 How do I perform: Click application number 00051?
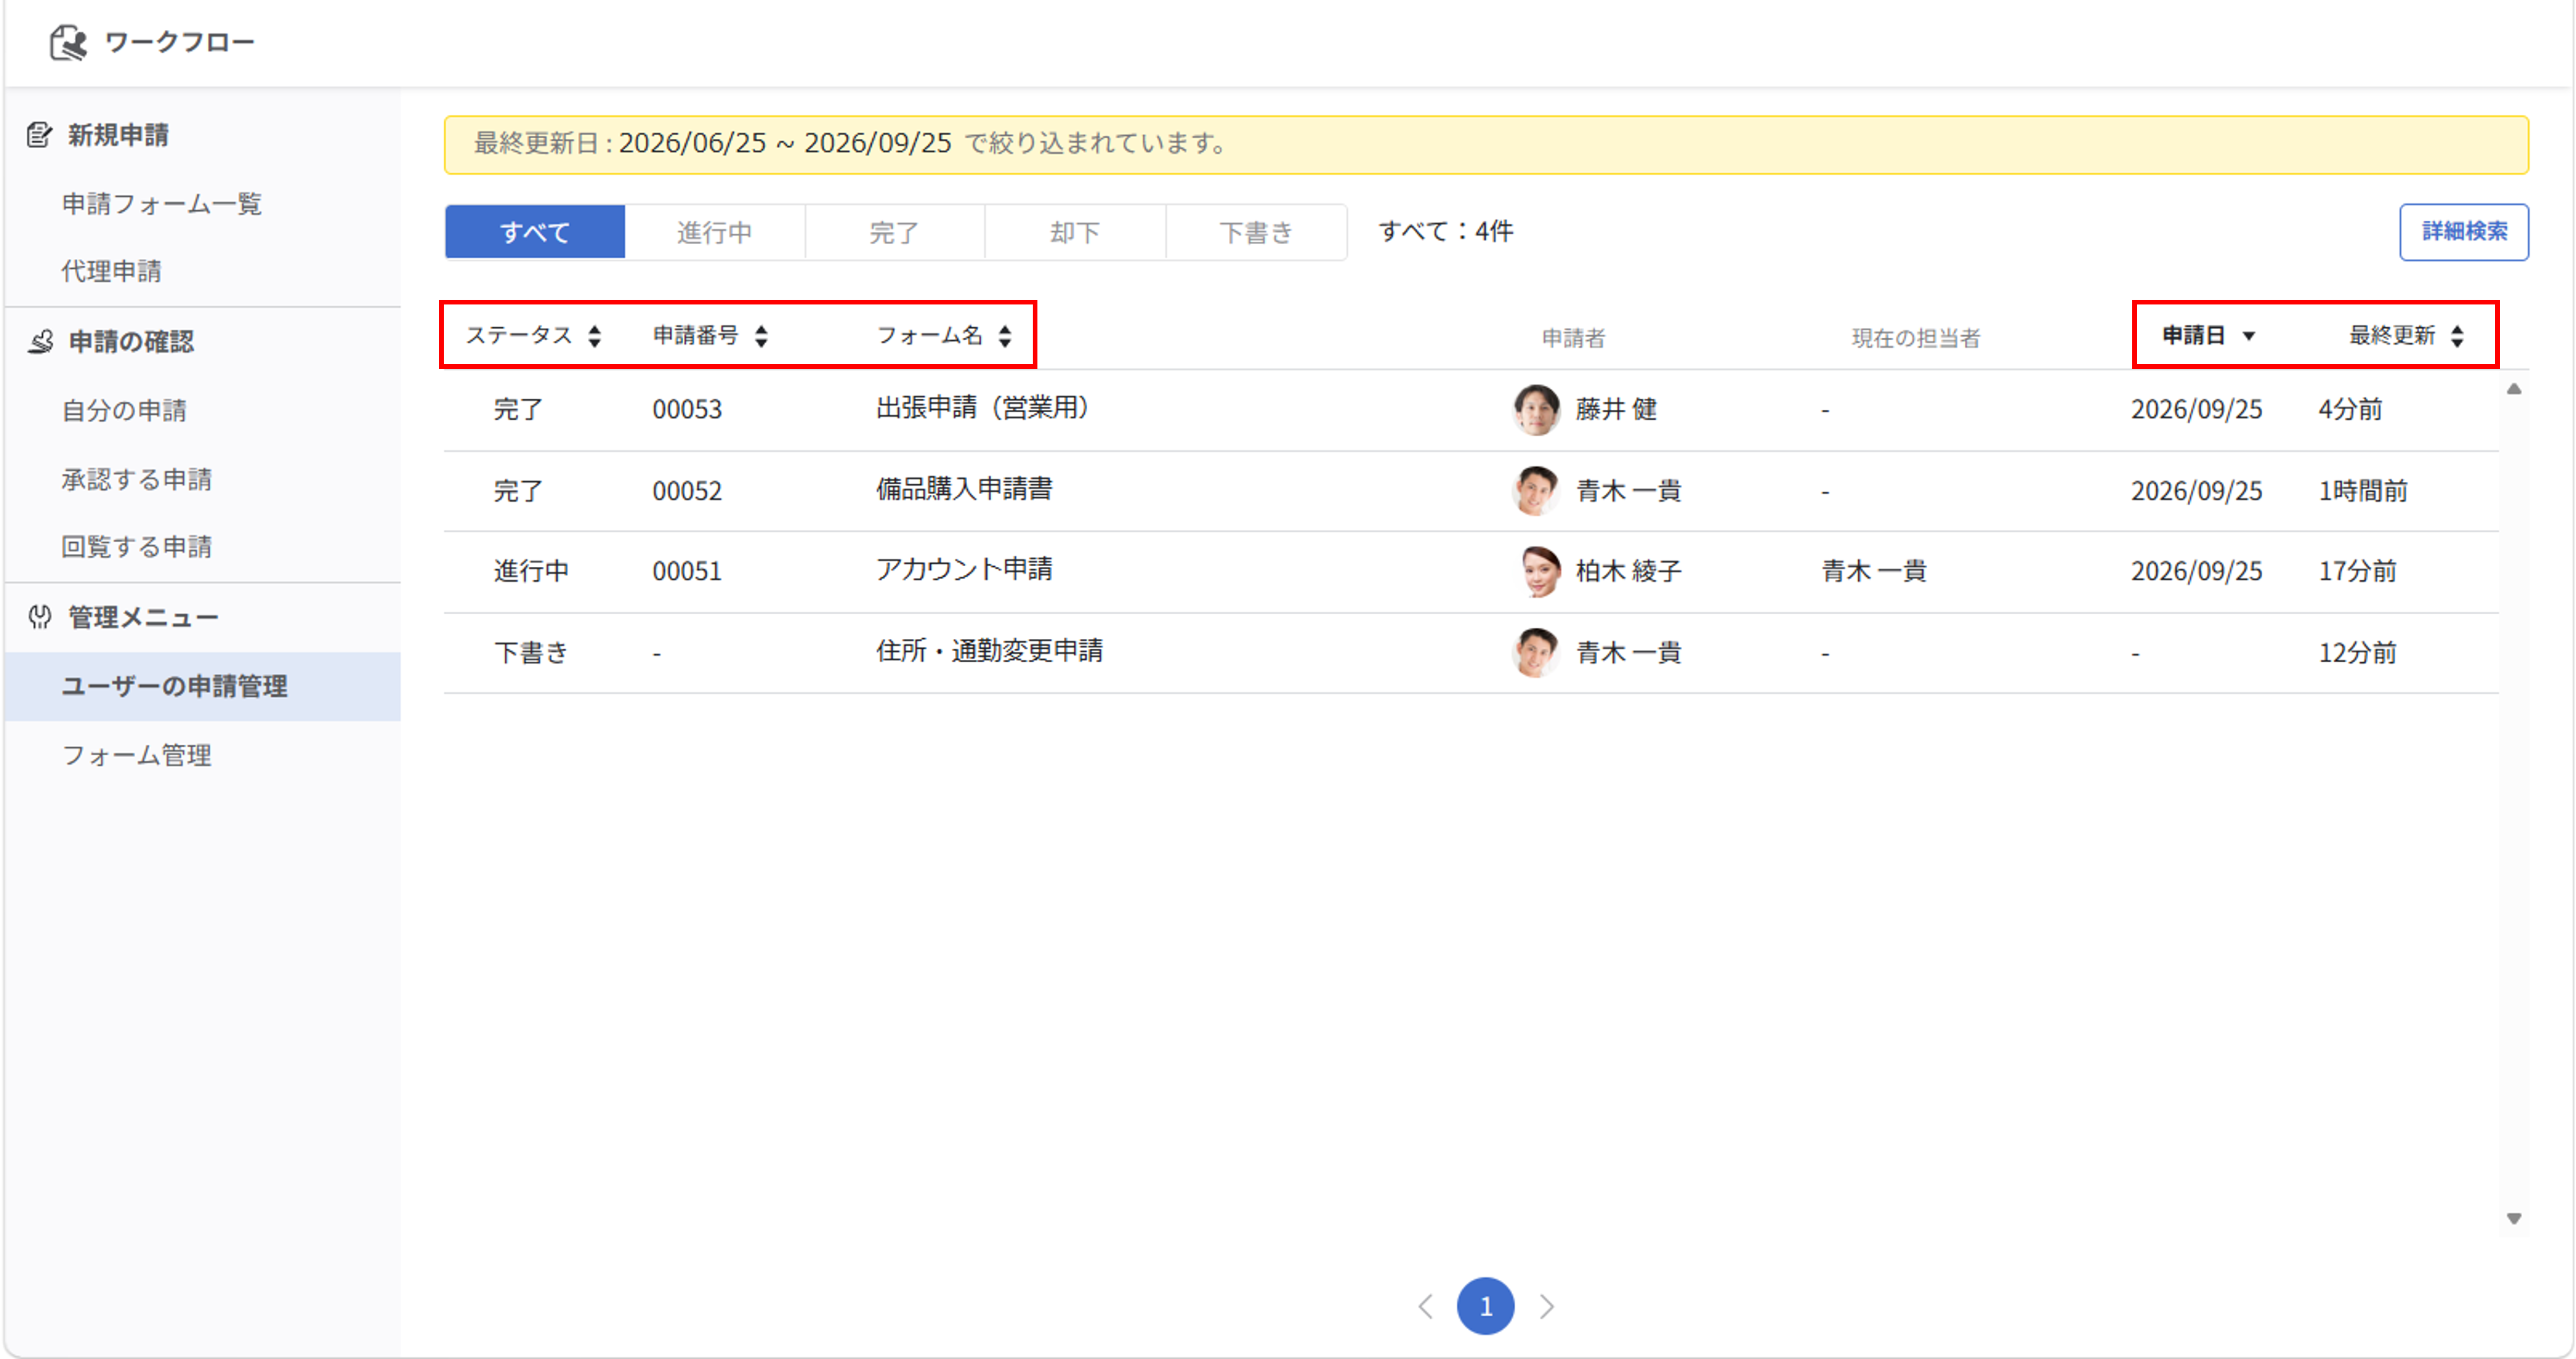point(687,571)
